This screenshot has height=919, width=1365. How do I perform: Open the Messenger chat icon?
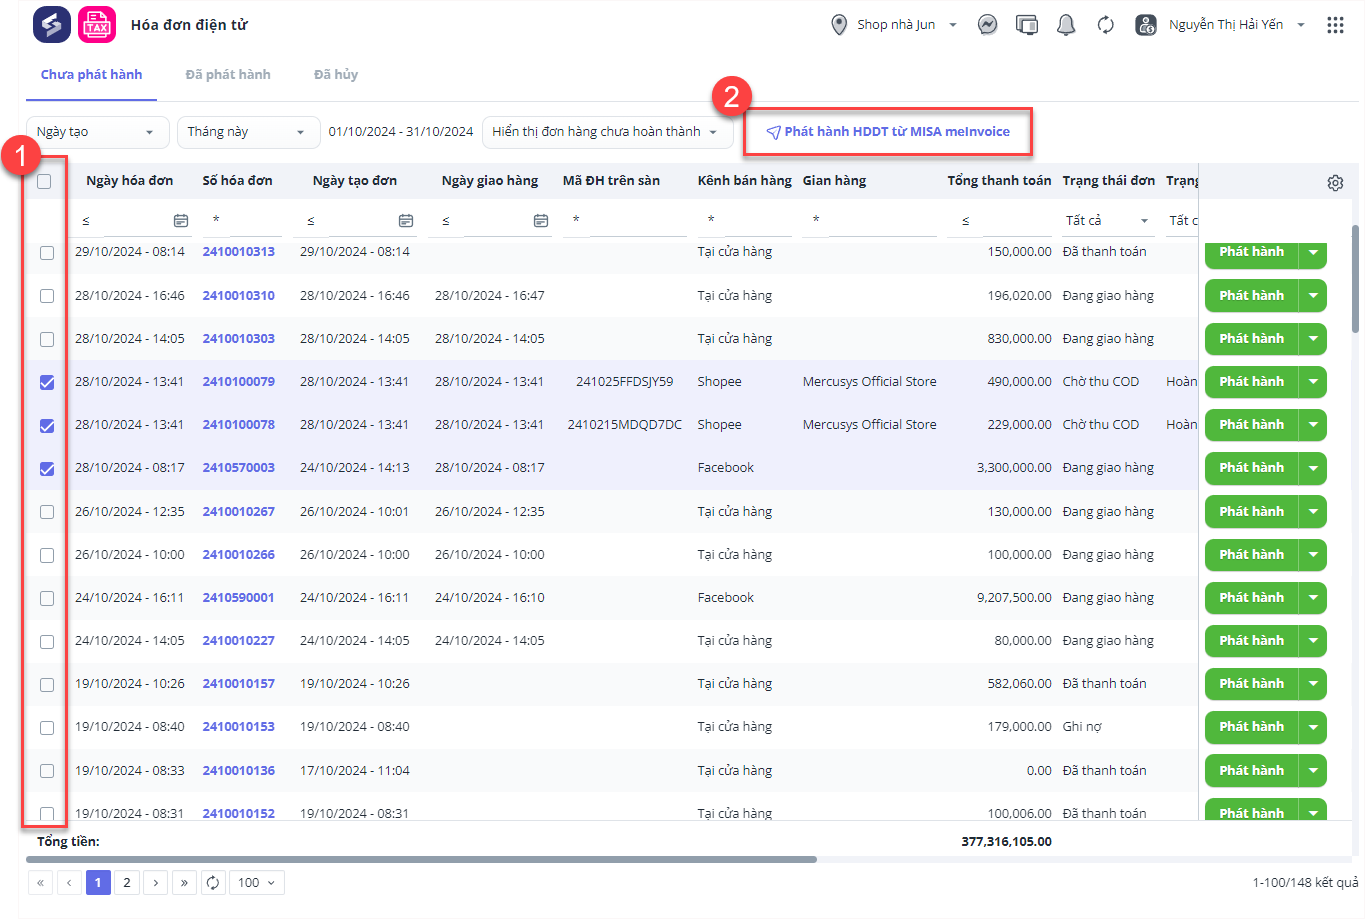987,25
